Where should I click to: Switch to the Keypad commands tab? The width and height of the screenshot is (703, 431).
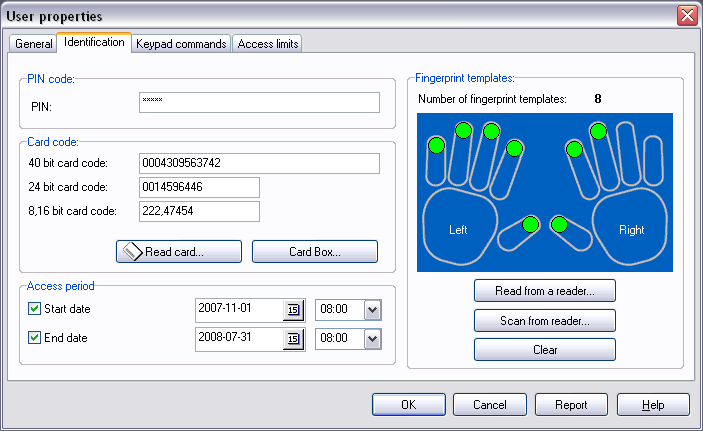click(x=182, y=44)
